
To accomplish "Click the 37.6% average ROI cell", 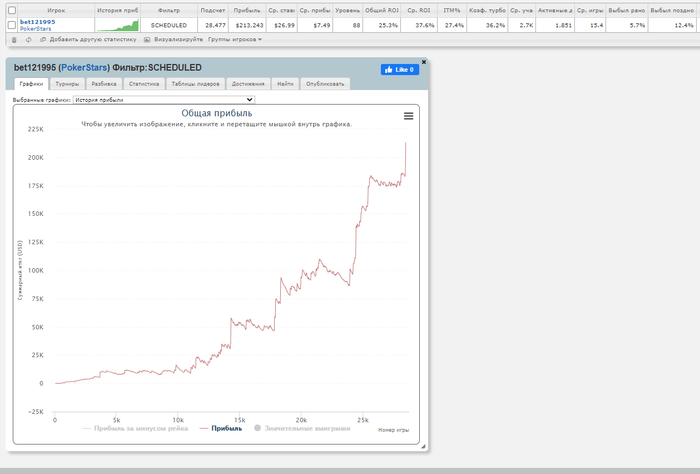I will [419, 25].
